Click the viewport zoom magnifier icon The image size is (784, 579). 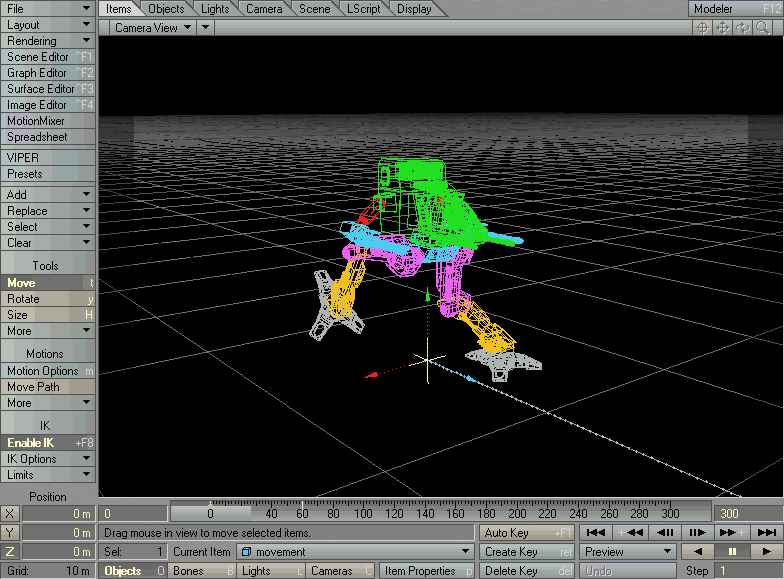pos(762,28)
